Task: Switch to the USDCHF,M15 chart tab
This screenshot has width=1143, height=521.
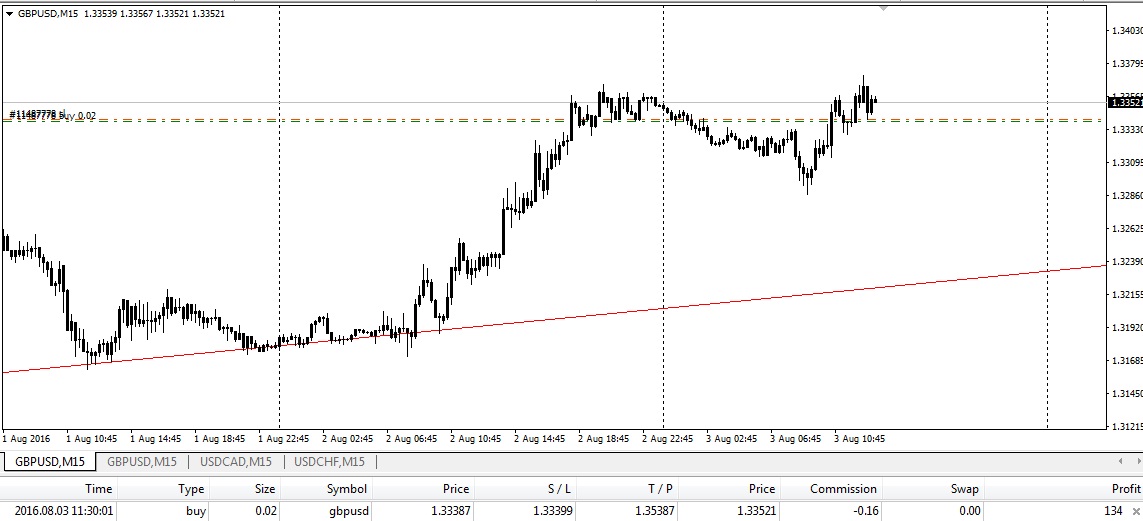Action: click(x=329, y=461)
